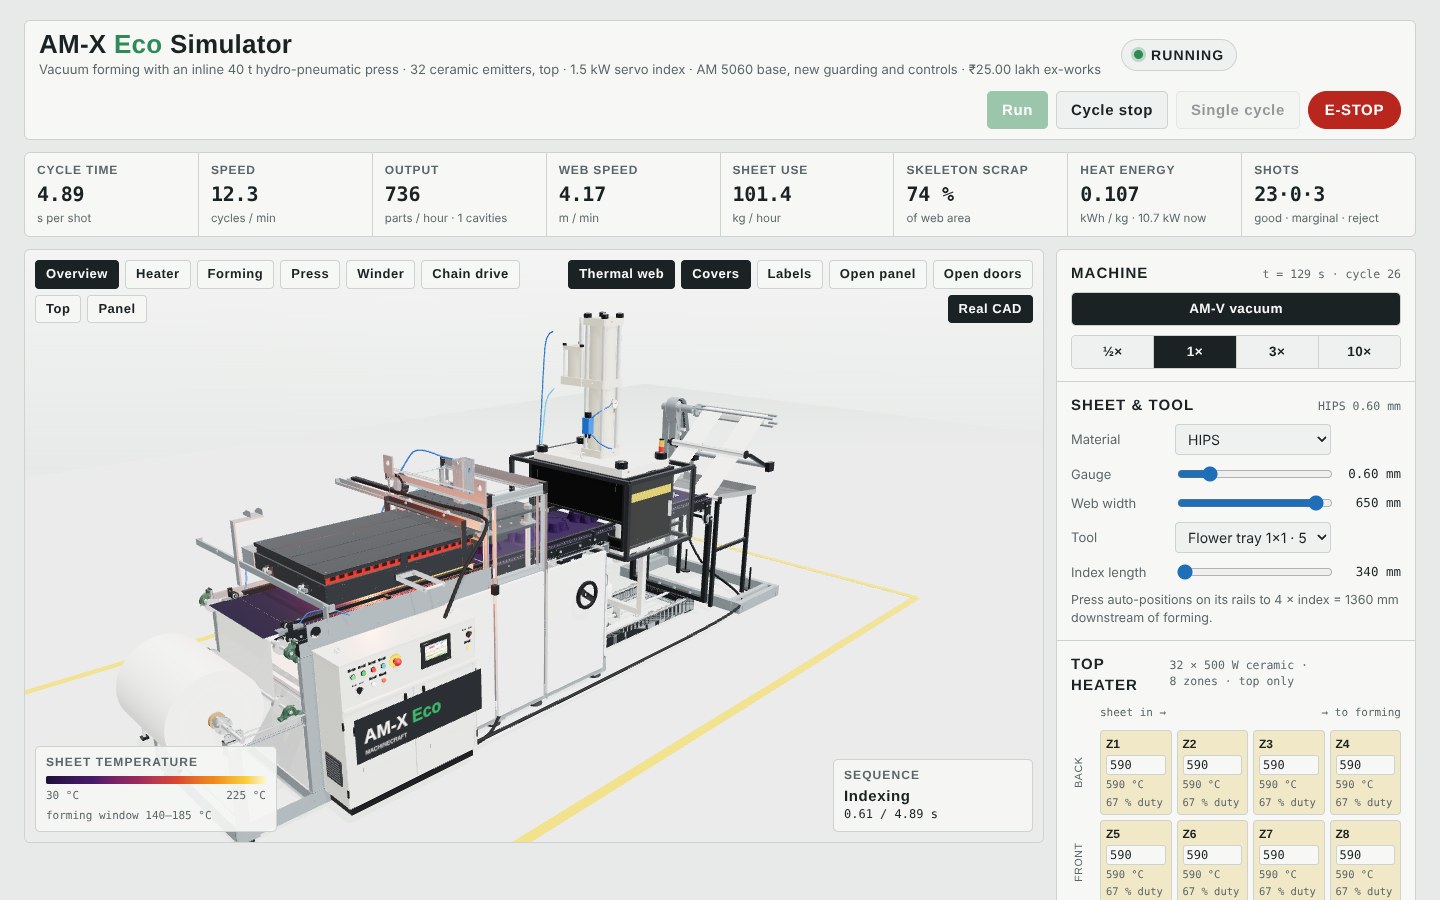The width and height of the screenshot is (1440, 900).
Task: Select the Heater view tab
Action: 158,274
